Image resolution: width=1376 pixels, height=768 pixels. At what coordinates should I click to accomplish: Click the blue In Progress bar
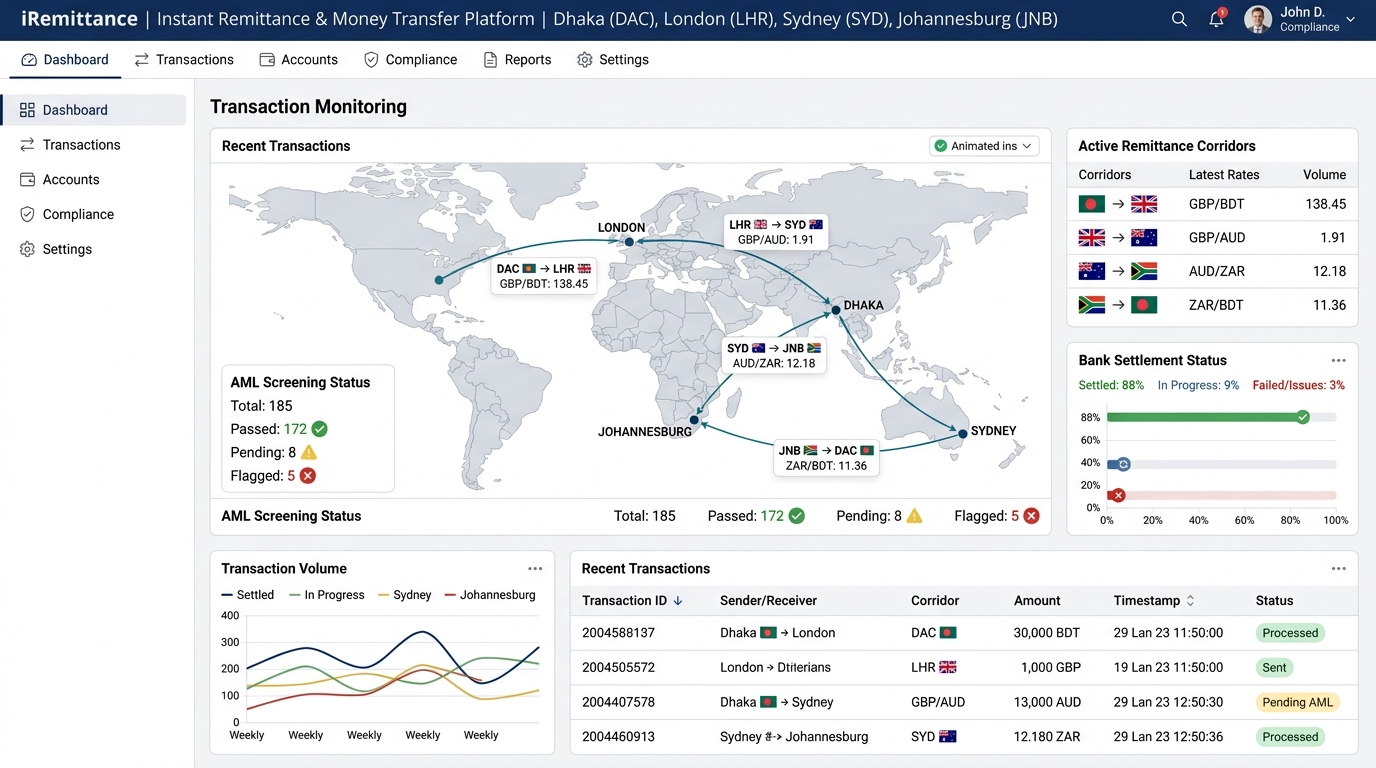pos(1118,464)
